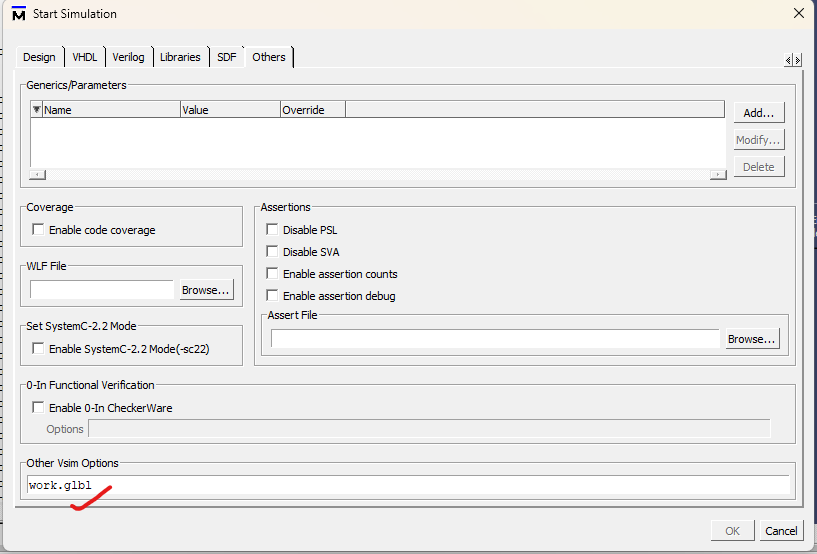This screenshot has height=554, width=817.
Task: Click the Override column header
Action: [x=313, y=109]
